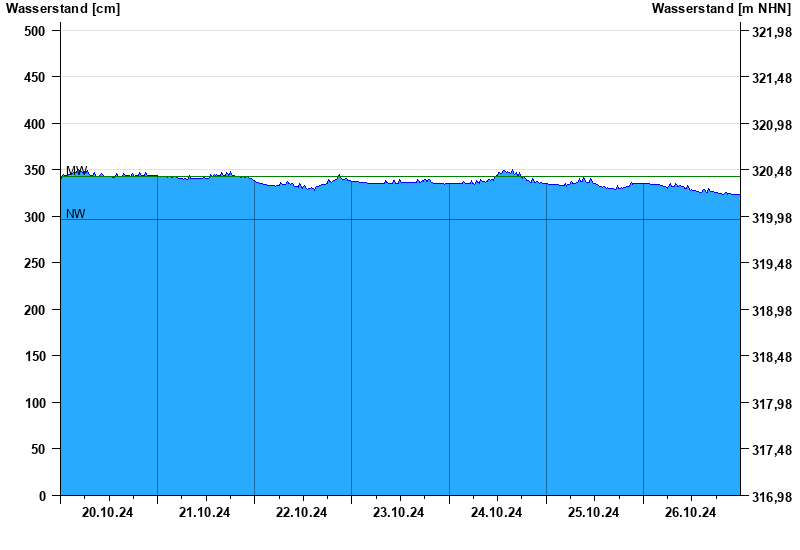Click the MW mean water level label
This screenshot has width=800, height=550.
tap(76, 171)
